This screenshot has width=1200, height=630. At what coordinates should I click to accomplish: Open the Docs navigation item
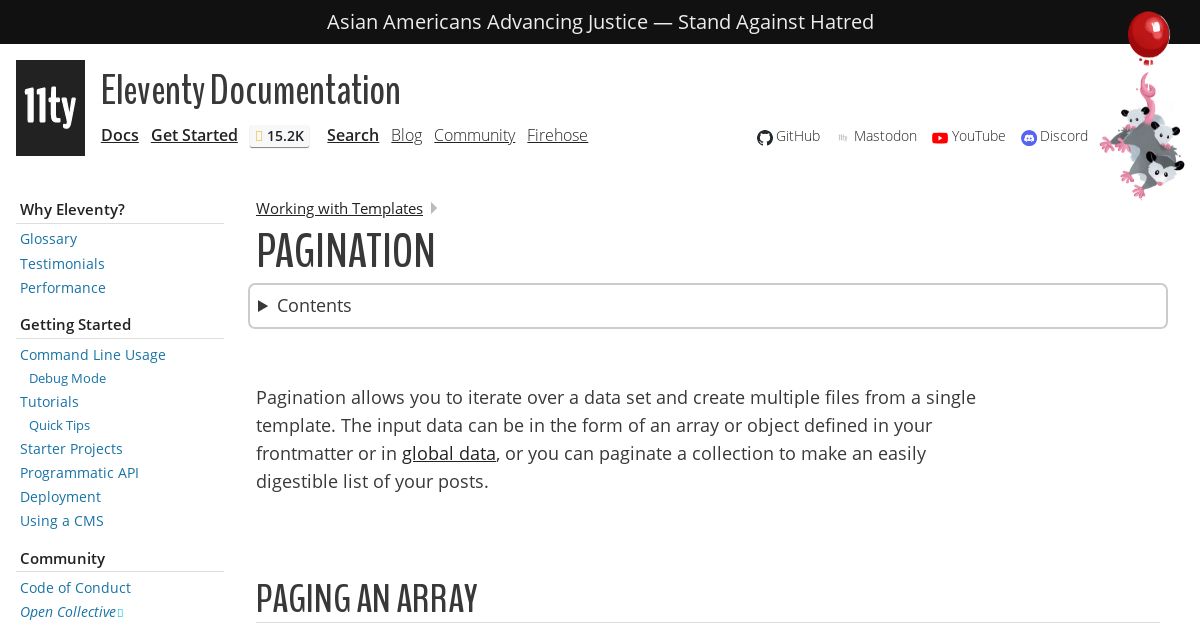[120, 135]
